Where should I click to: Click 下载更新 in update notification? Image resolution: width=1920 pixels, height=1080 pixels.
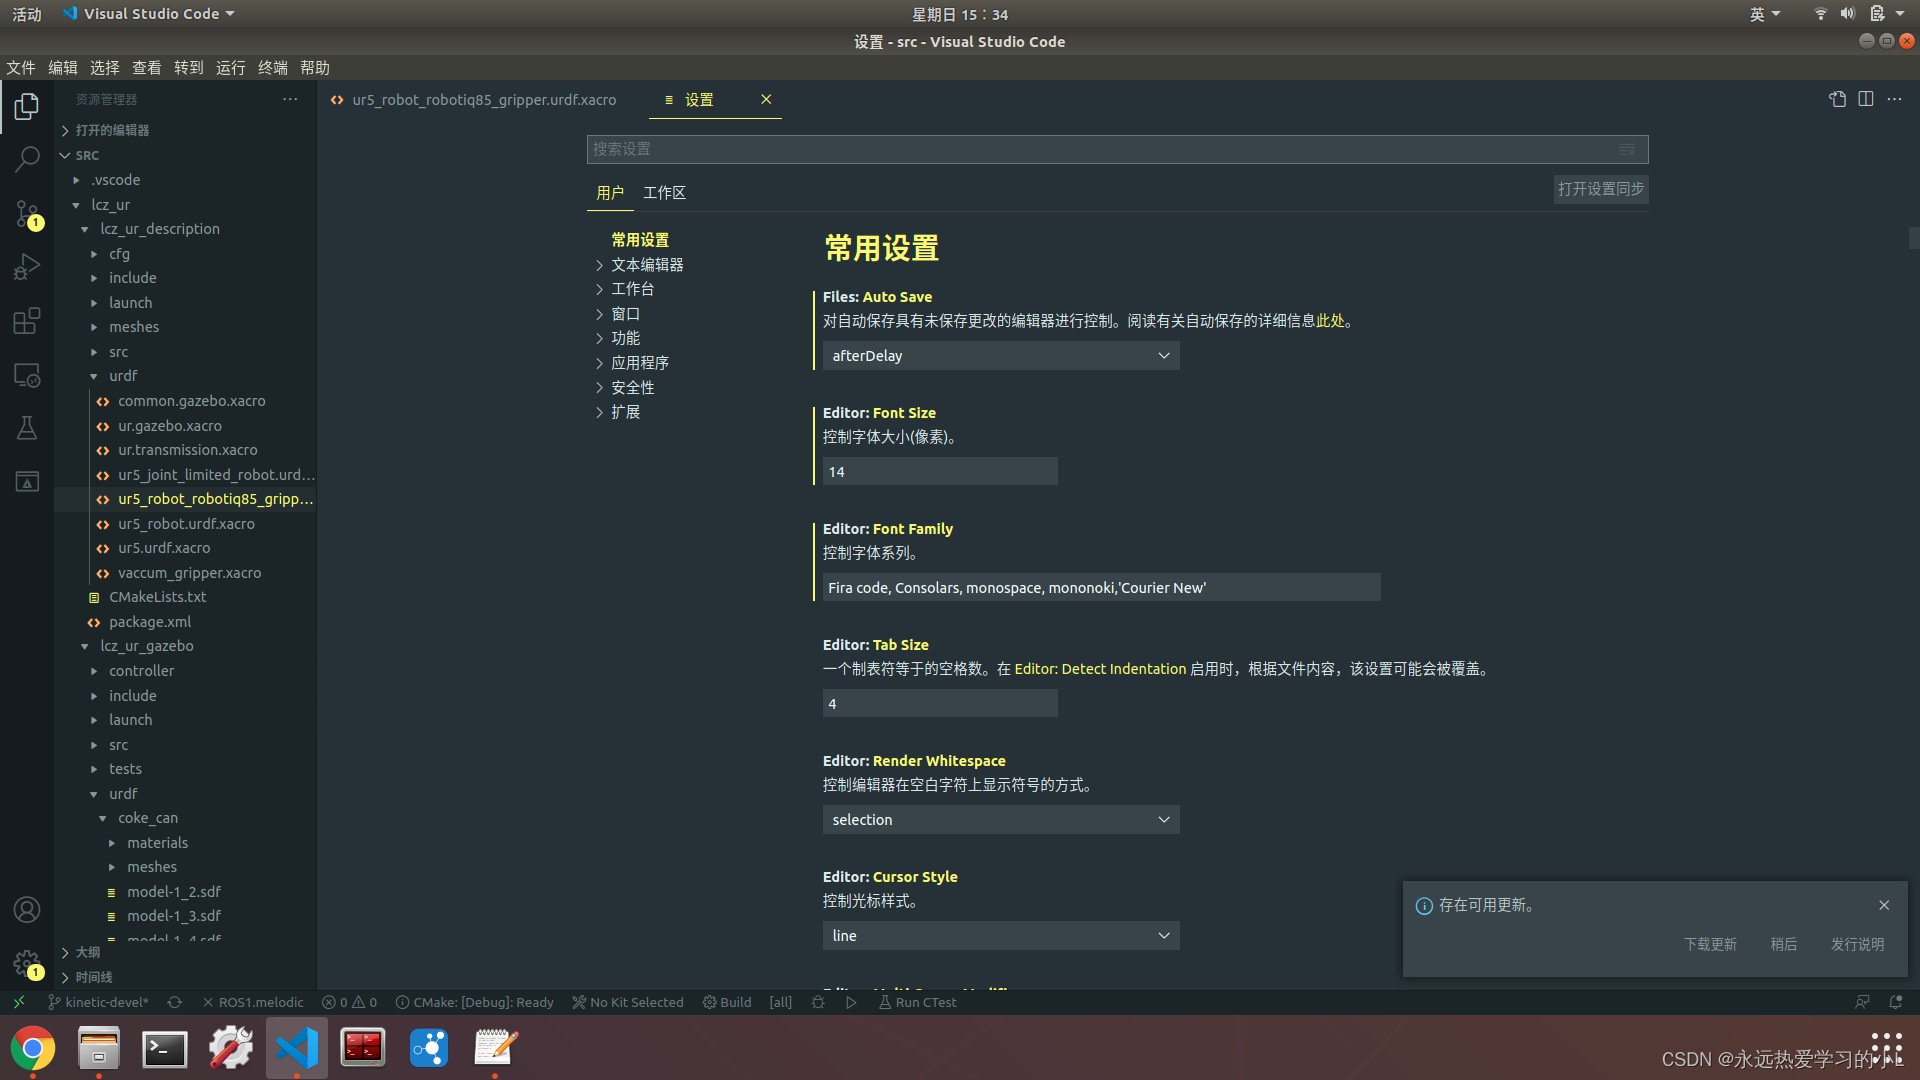pyautogui.click(x=1710, y=944)
